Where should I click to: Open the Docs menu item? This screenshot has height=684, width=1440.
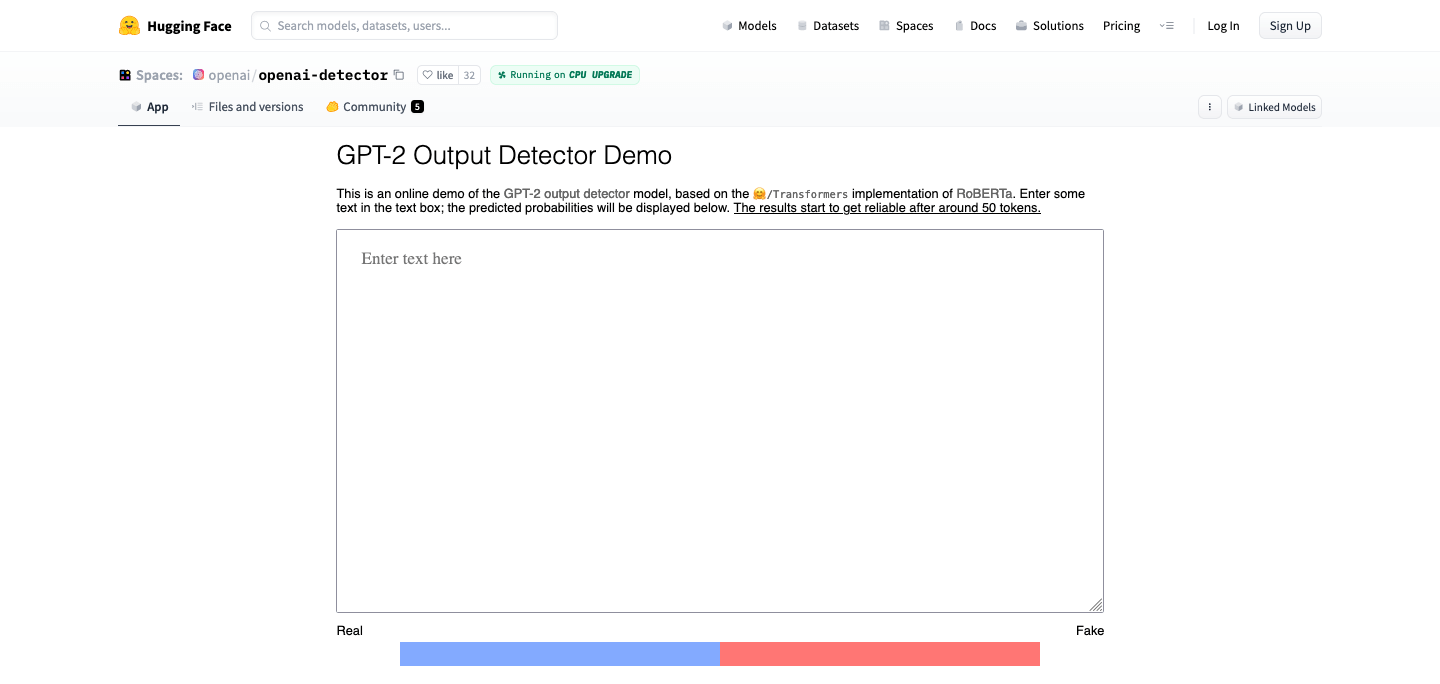click(x=975, y=26)
